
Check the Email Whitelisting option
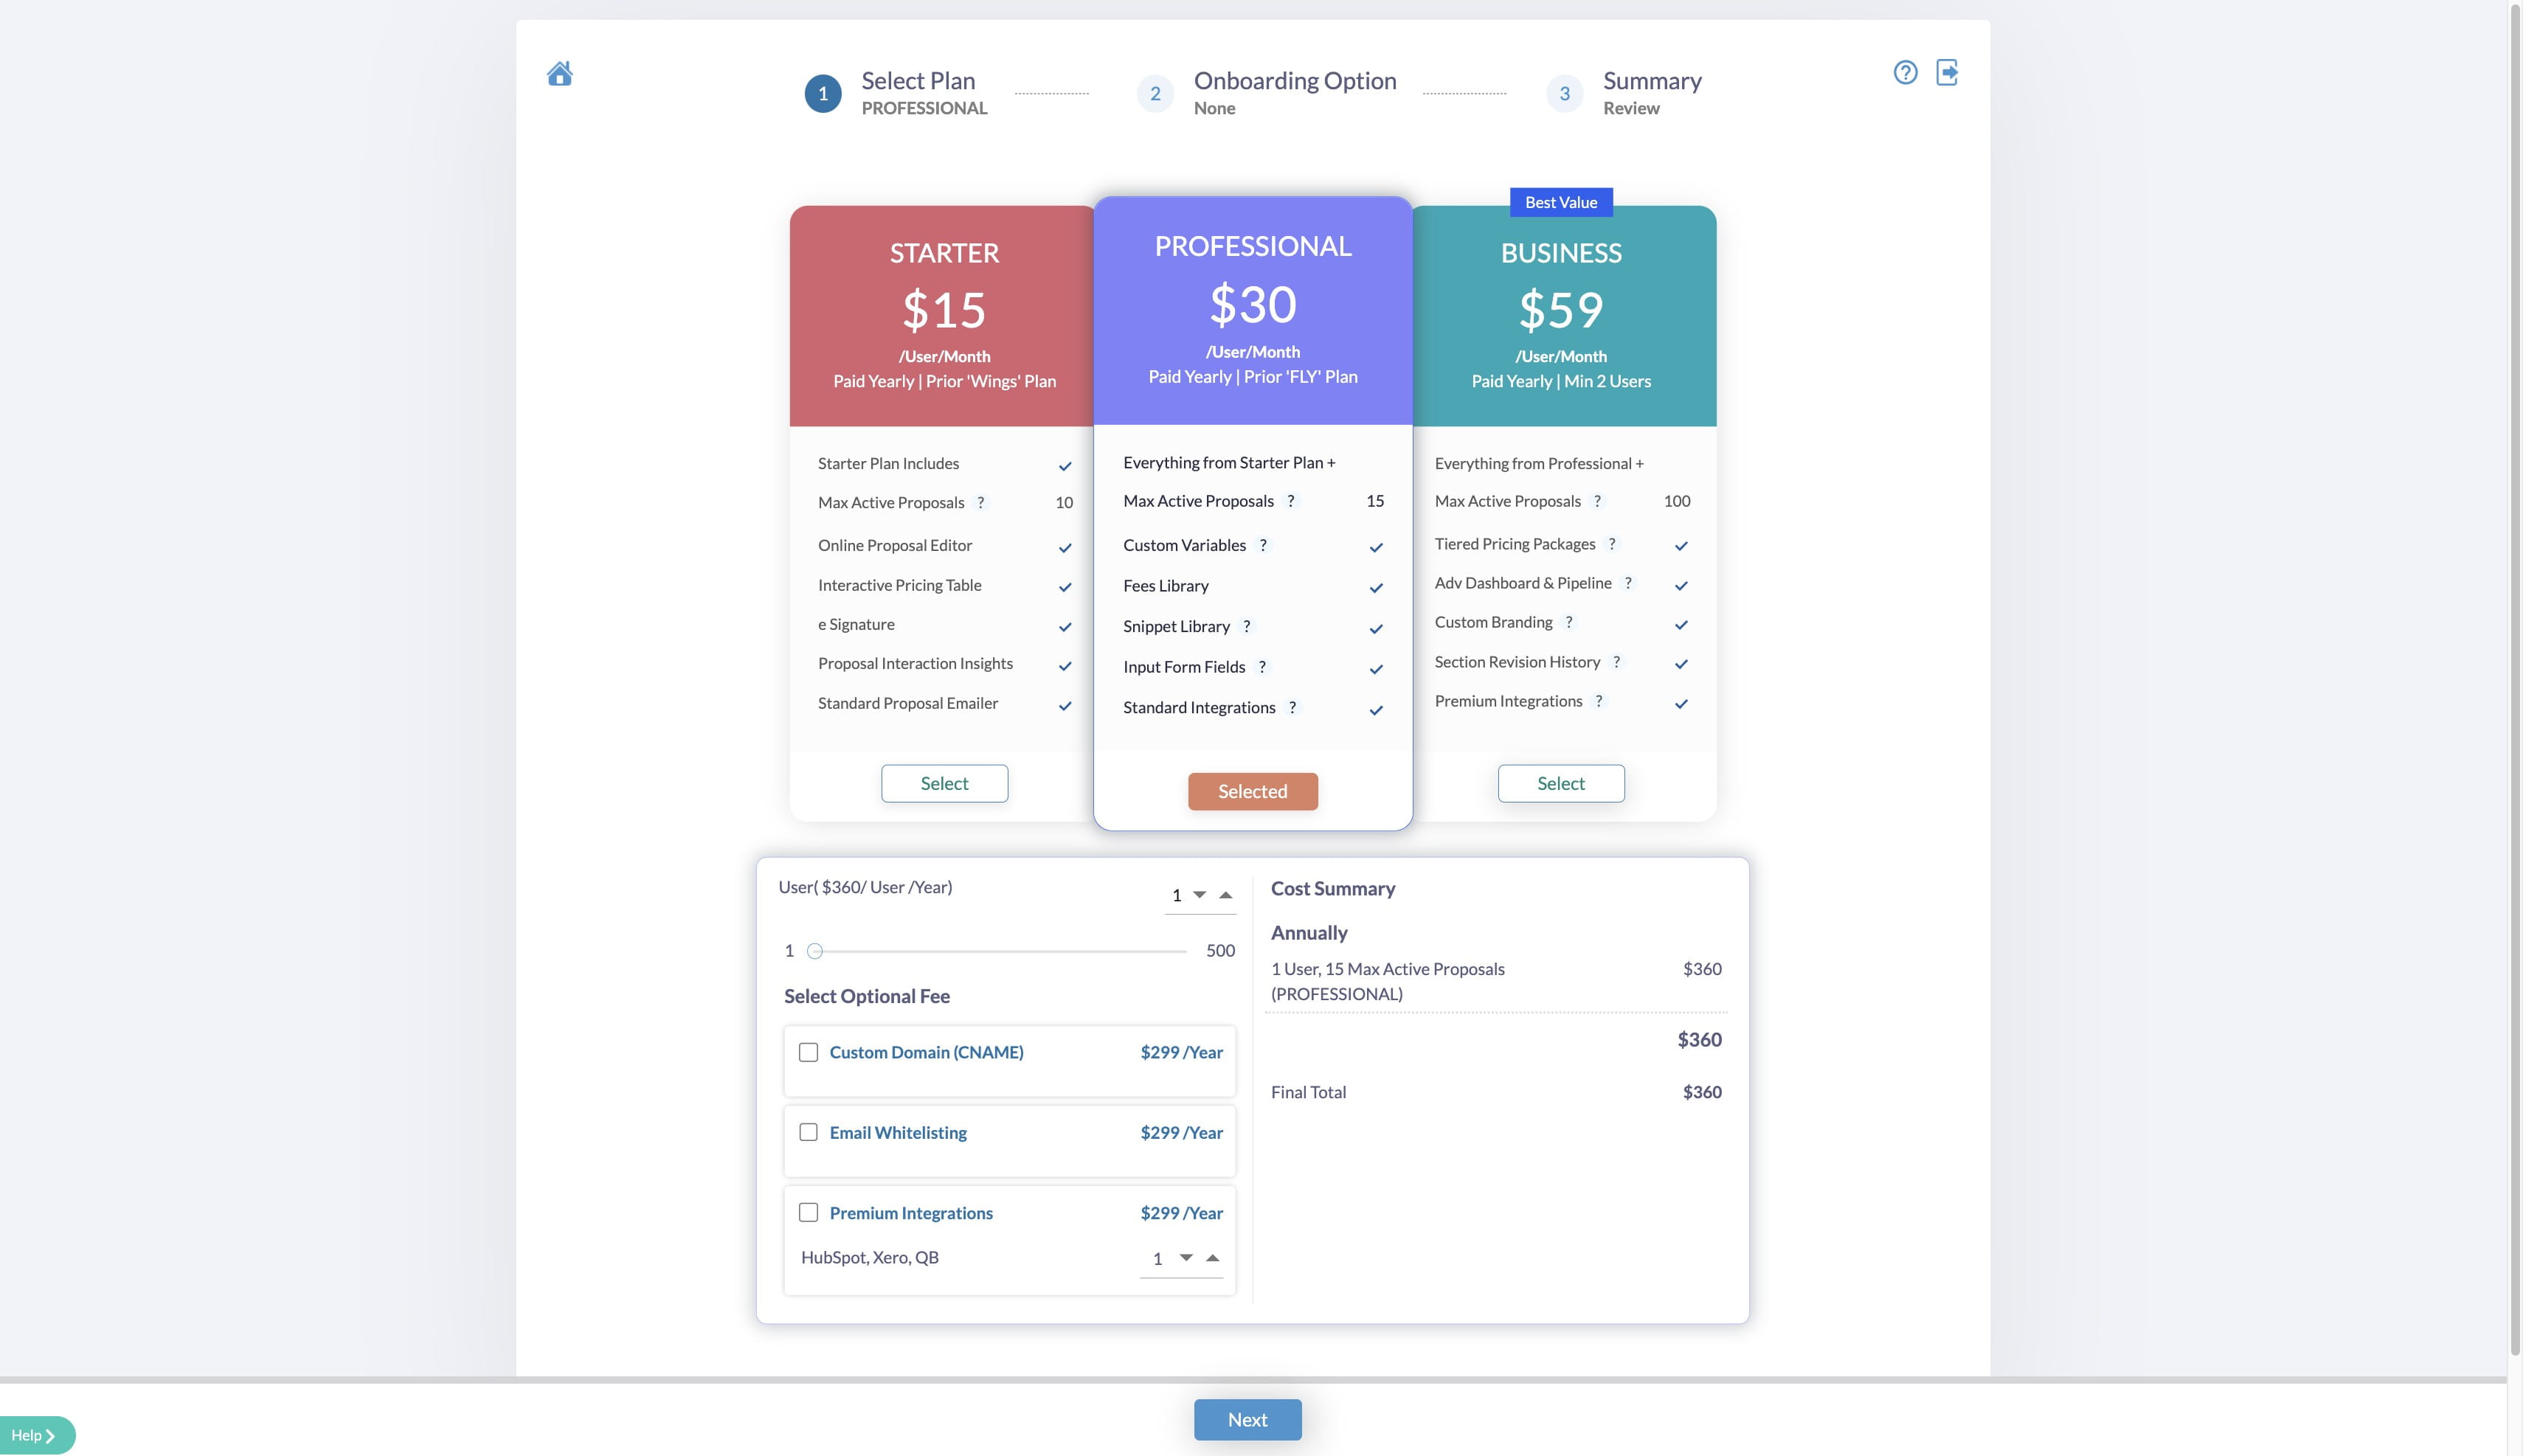(x=807, y=1132)
